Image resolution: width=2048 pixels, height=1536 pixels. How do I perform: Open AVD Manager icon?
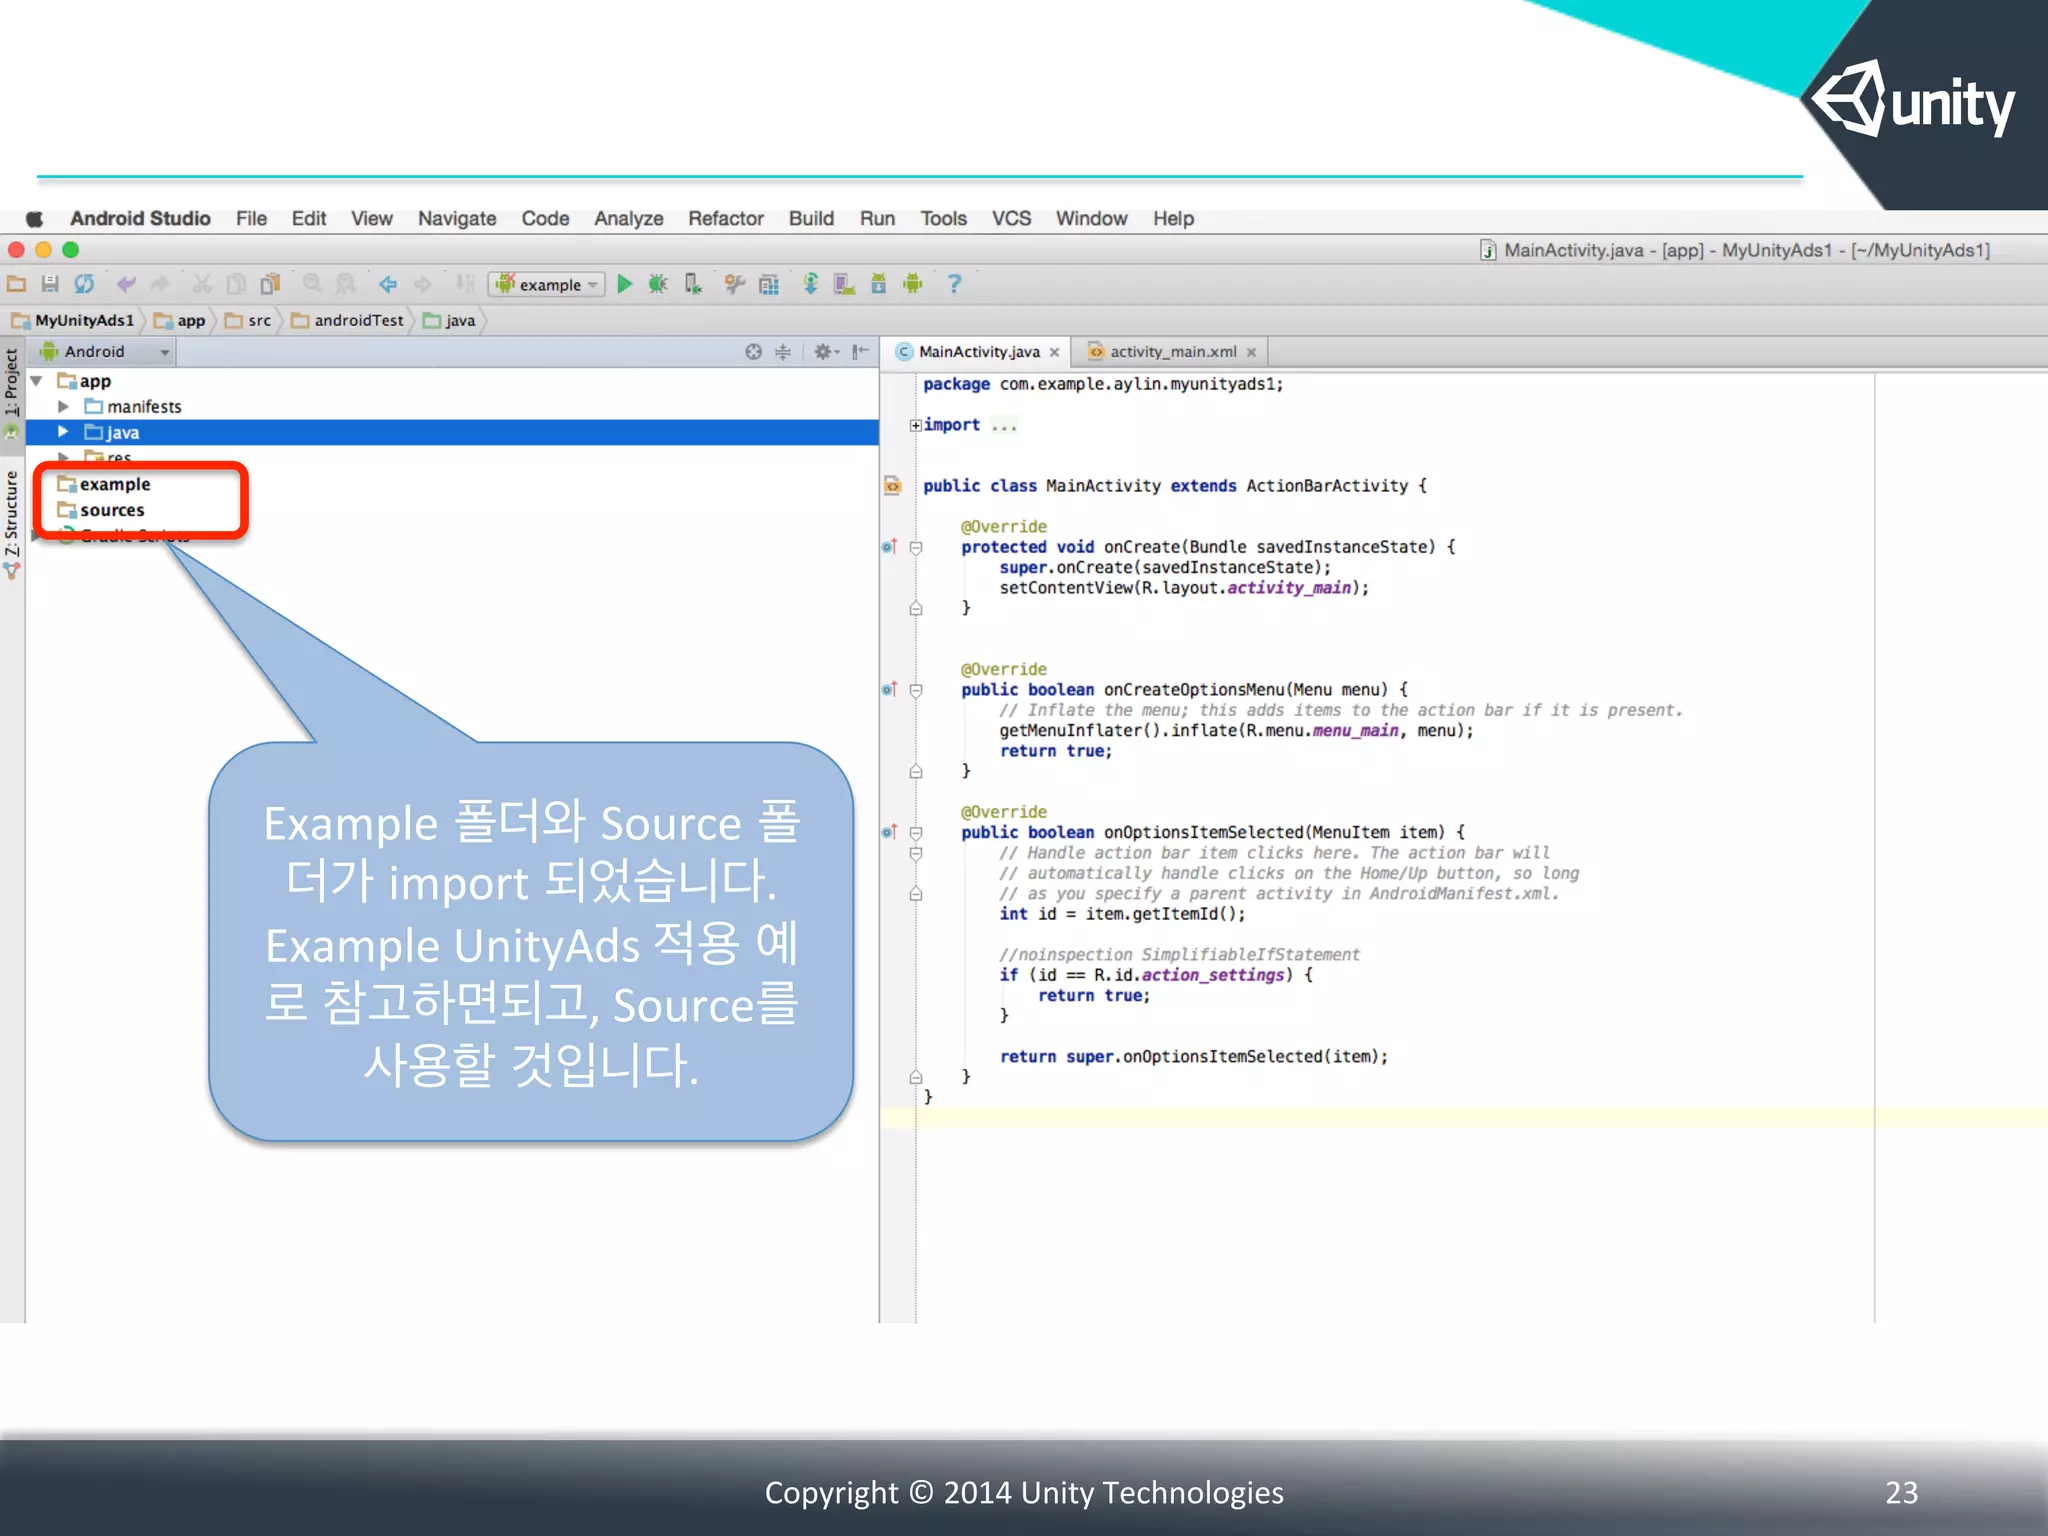click(x=844, y=285)
